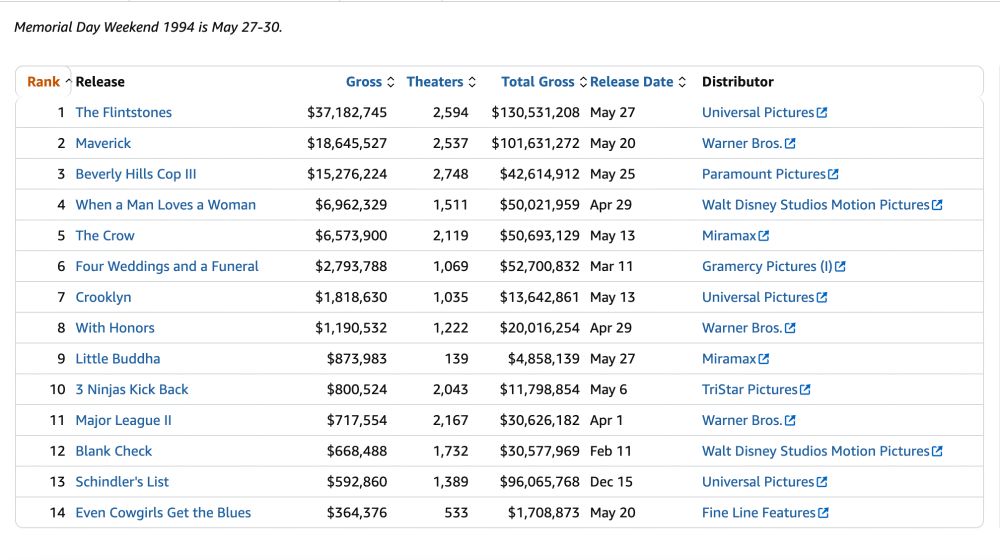Viewport: 1000px width, 560px height.
Task: Open Major League II link
Action: (124, 420)
